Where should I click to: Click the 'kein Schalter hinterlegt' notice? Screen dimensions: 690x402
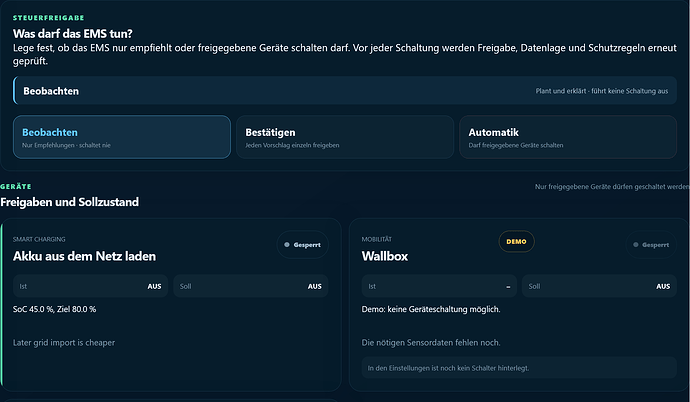519,368
